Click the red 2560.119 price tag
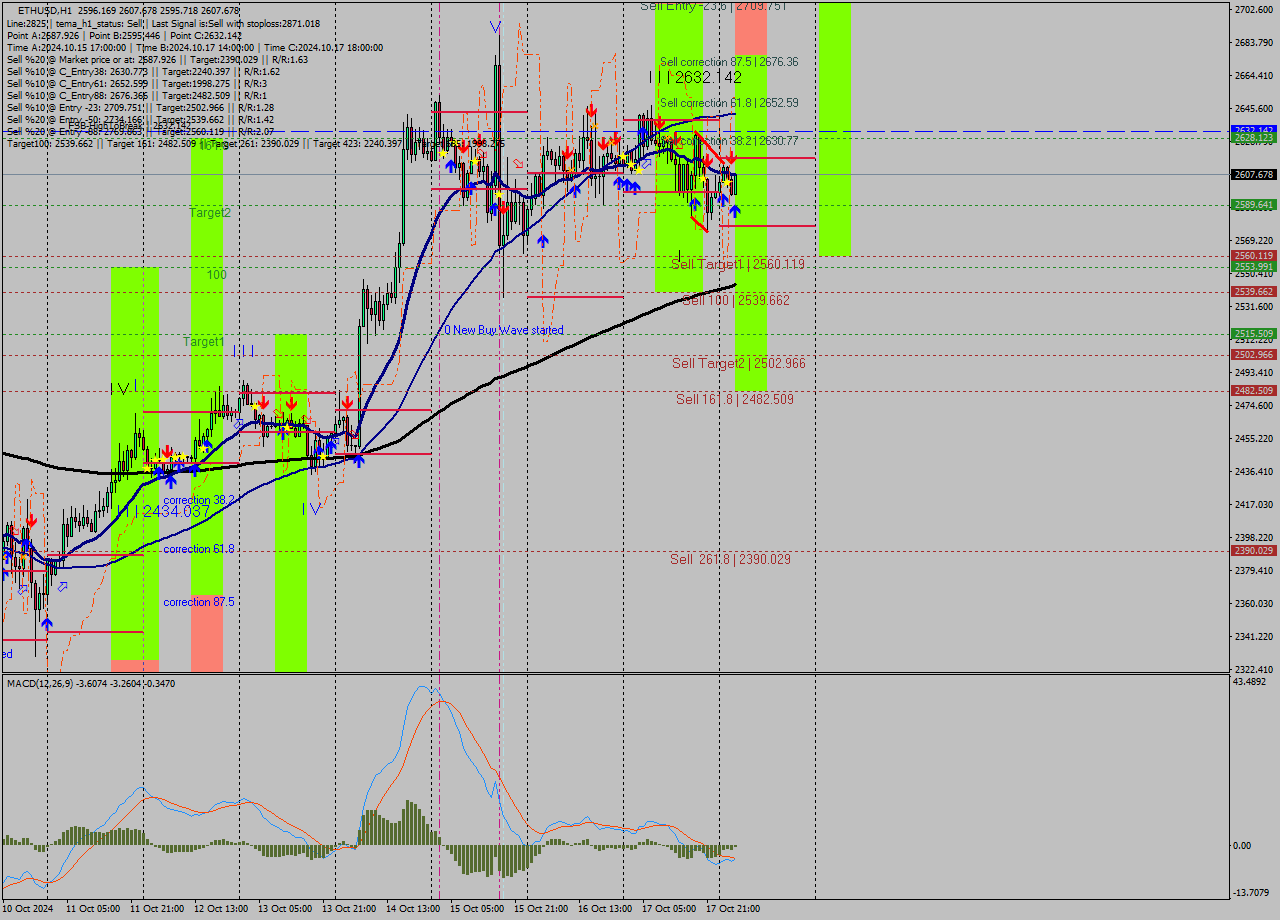The height and width of the screenshot is (920, 1280). click(1253, 256)
